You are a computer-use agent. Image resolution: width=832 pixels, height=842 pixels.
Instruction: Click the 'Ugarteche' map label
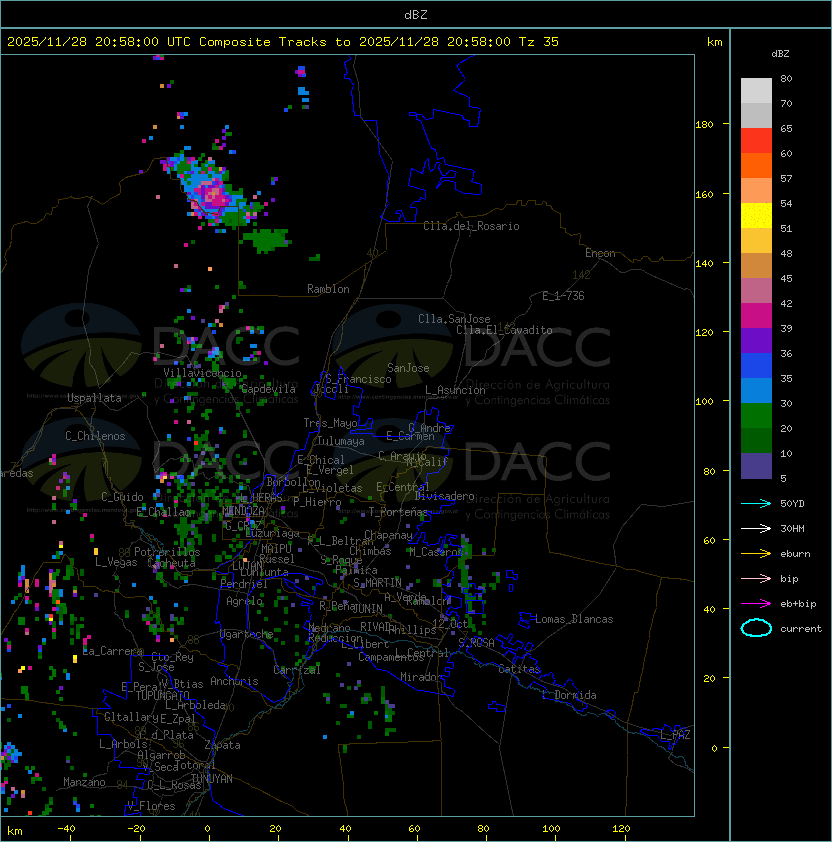click(x=246, y=634)
